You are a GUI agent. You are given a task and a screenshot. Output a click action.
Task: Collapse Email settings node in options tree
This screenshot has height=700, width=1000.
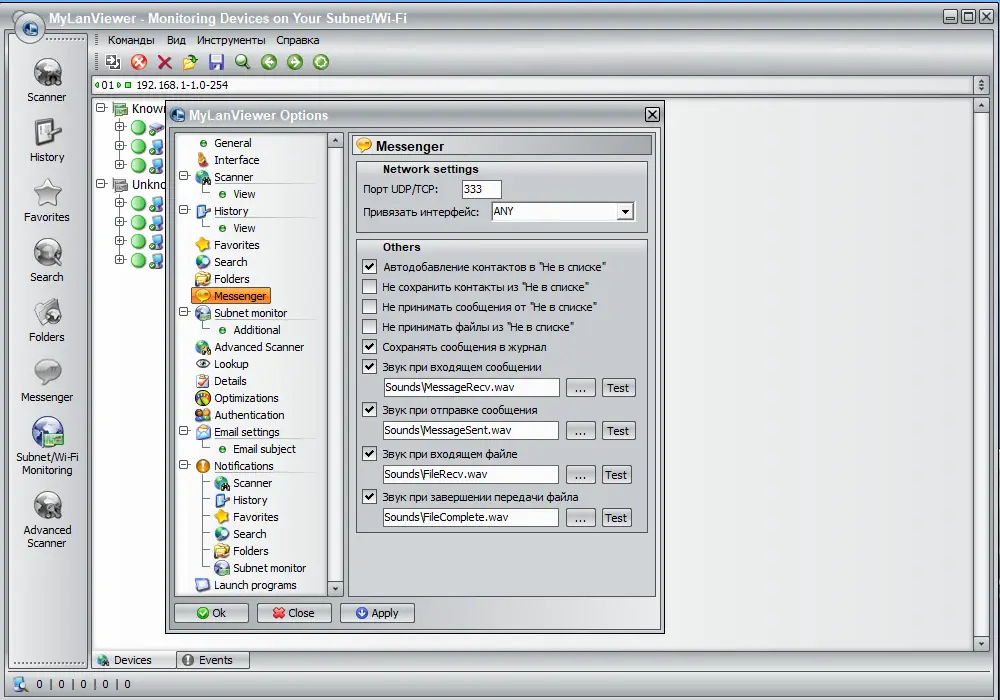[184, 431]
